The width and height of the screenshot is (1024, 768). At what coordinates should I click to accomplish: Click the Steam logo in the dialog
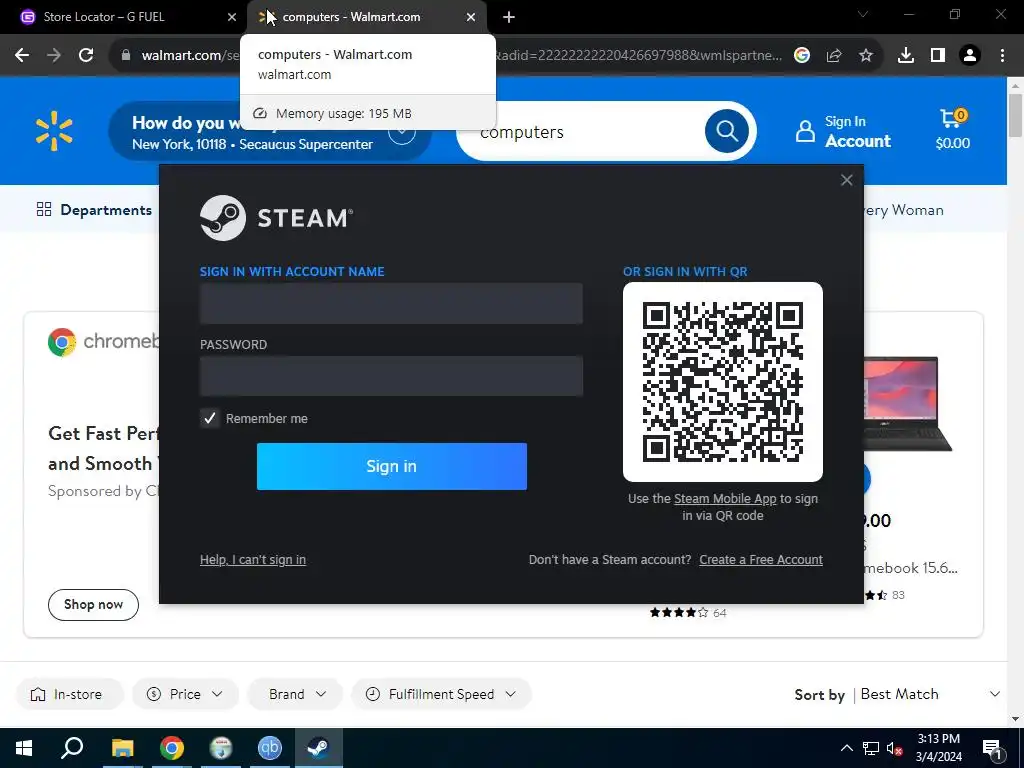pos(276,218)
